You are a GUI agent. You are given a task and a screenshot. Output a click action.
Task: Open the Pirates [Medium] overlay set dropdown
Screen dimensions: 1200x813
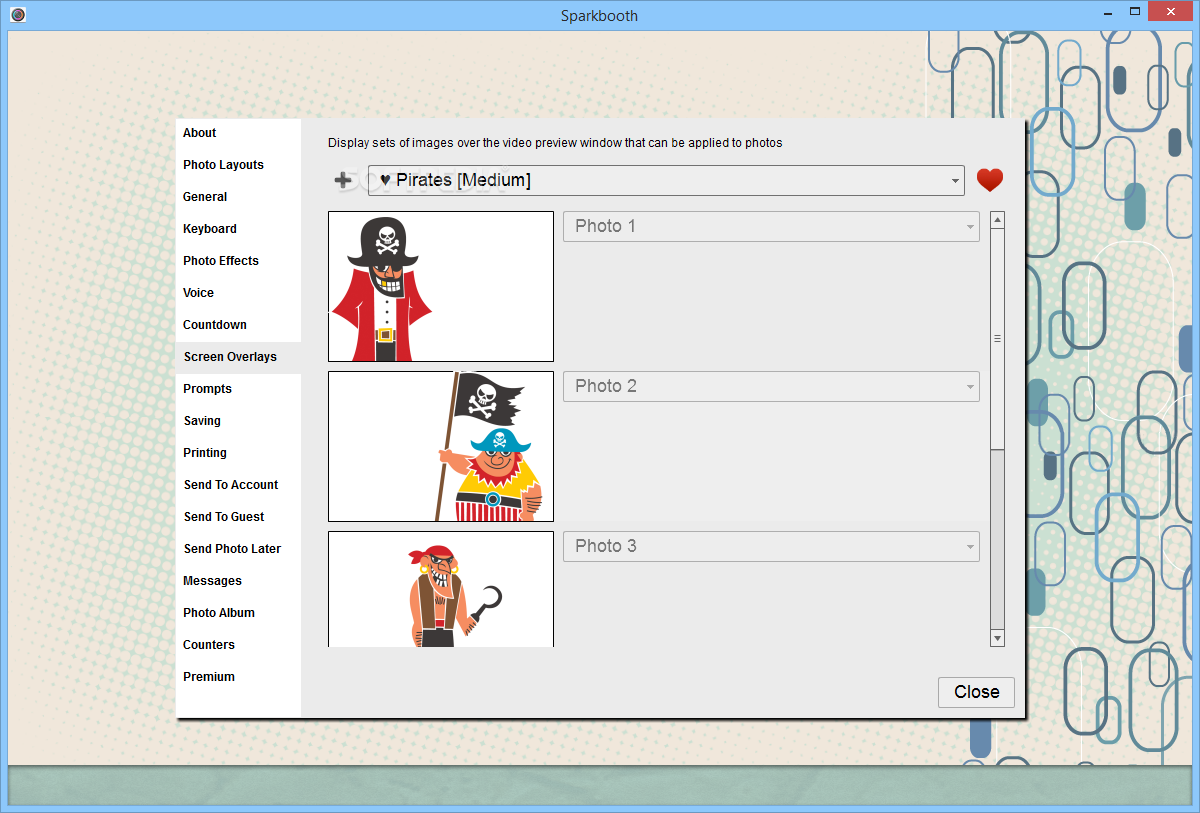point(666,180)
